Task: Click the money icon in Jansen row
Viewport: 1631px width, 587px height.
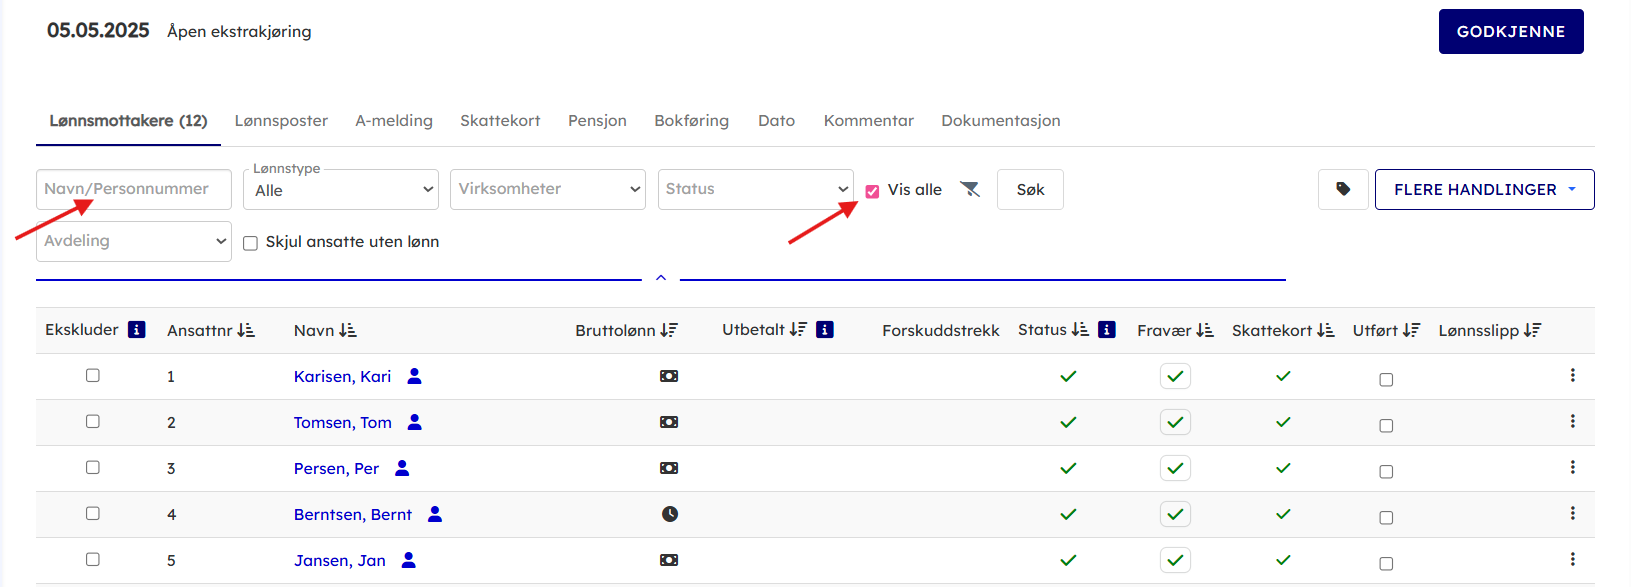Action: coord(669,560)
